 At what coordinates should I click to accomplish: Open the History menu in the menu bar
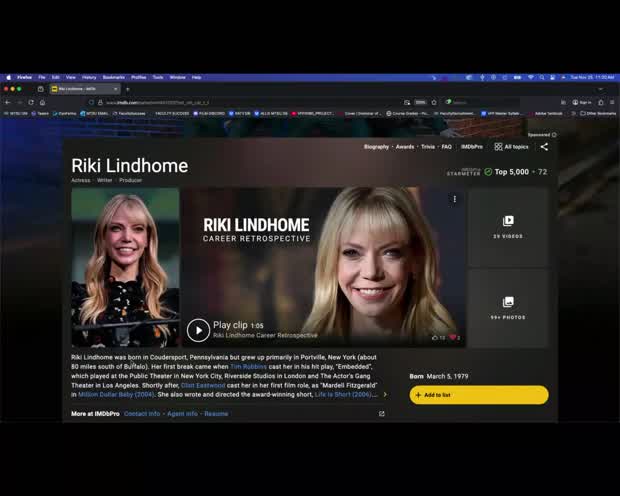click(89, 77)
